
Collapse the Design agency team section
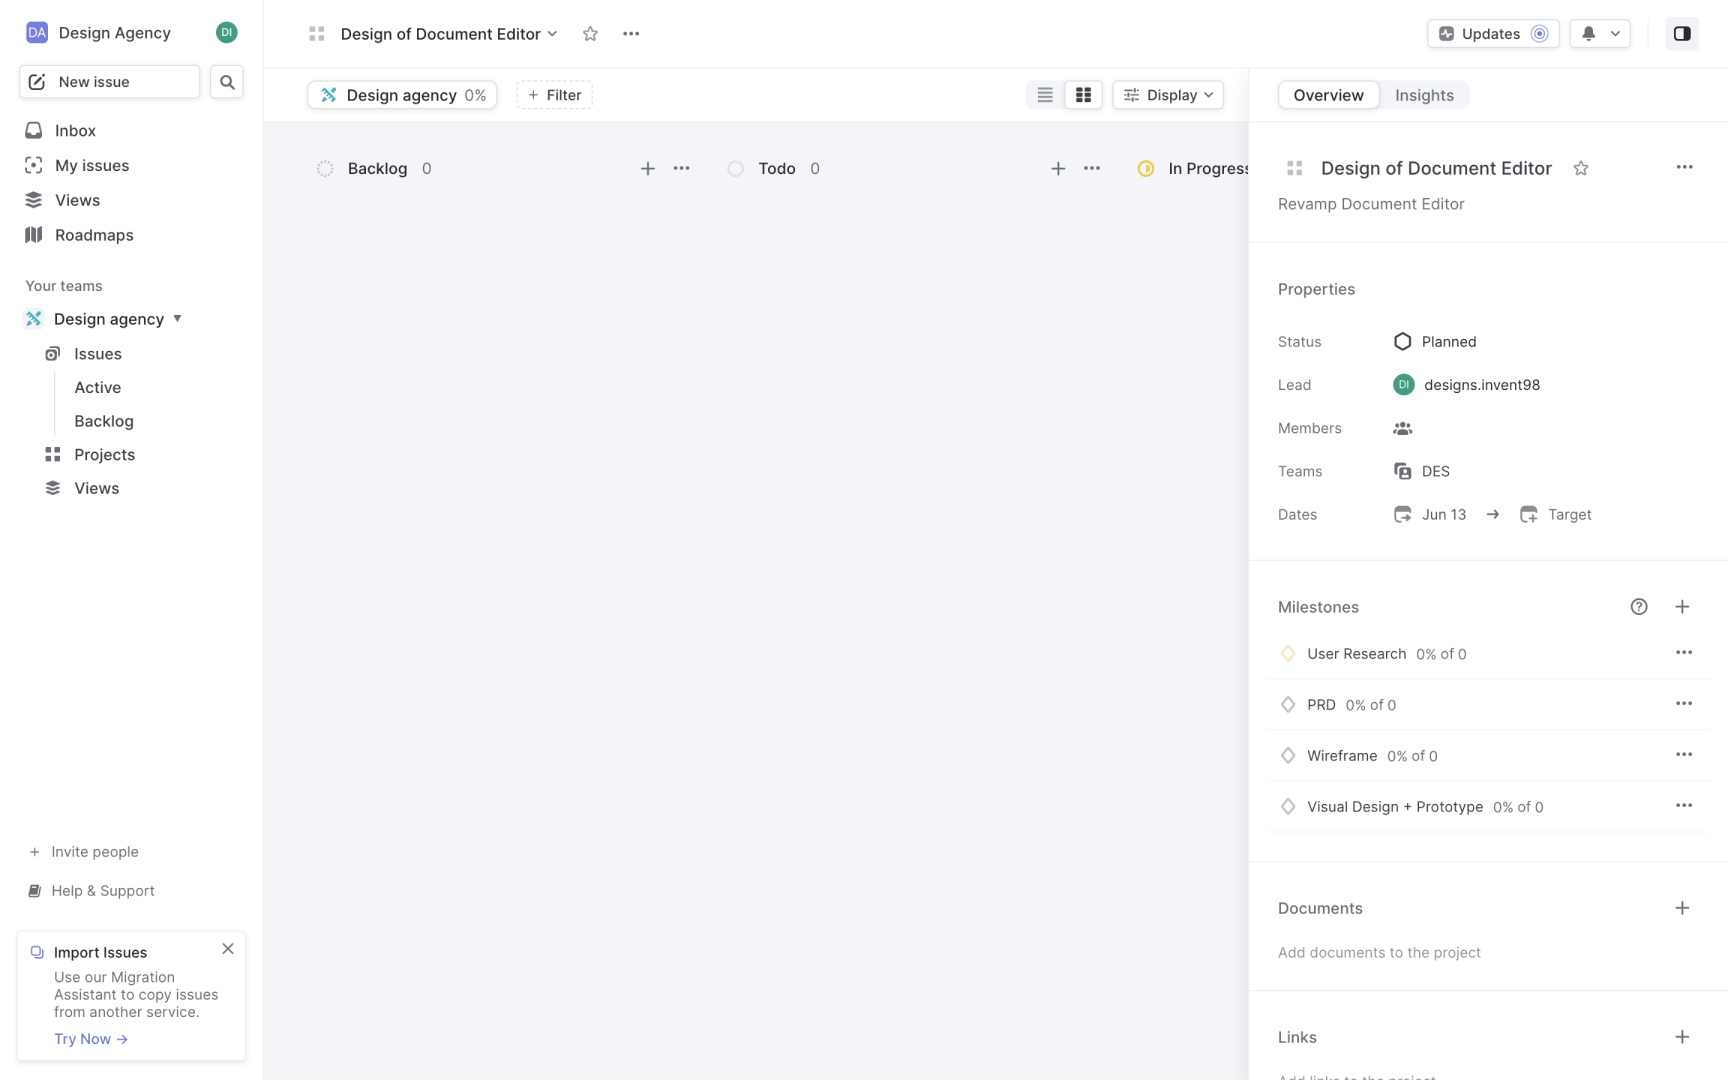(x=178, y=318)
